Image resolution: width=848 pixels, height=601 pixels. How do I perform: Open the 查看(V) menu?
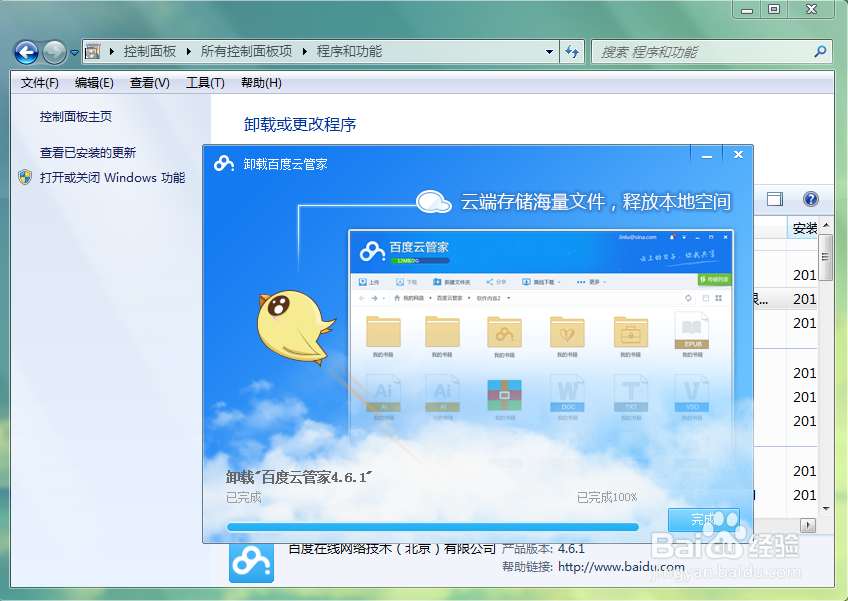(150, 83)
